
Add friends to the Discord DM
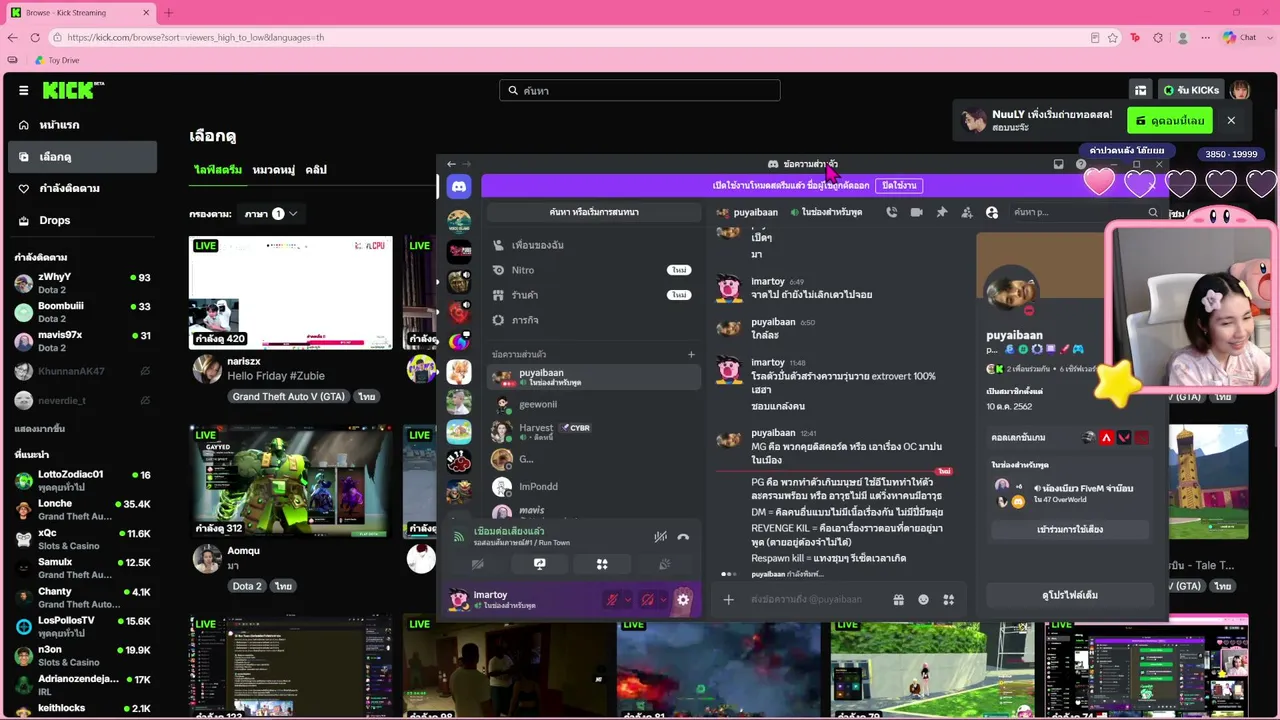click(967, 212)
